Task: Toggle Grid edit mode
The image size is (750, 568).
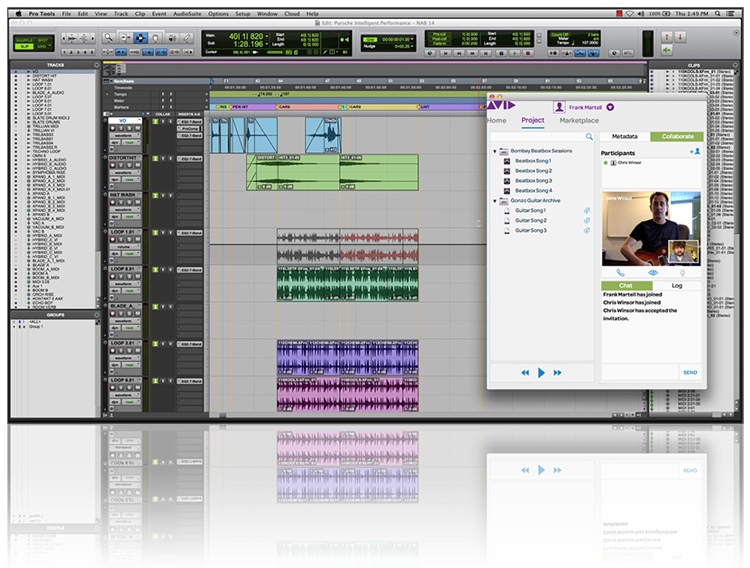Action: point(43,46)
